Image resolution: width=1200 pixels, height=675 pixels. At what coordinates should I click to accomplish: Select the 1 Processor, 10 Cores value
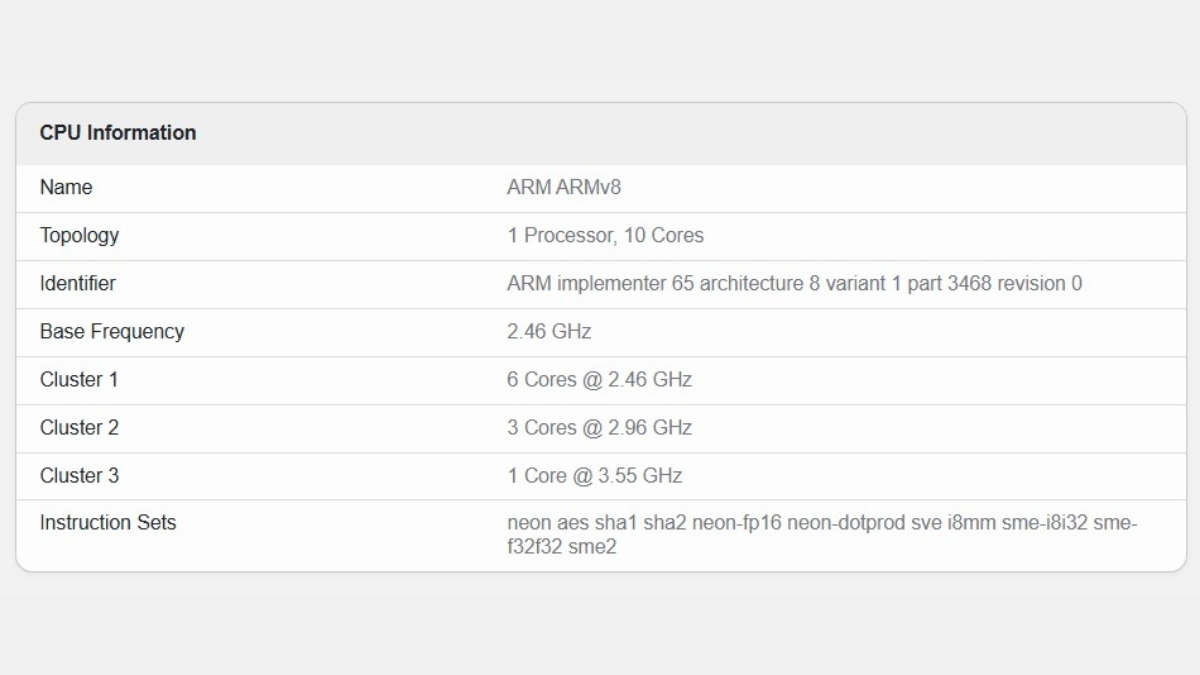click(605, 235)
